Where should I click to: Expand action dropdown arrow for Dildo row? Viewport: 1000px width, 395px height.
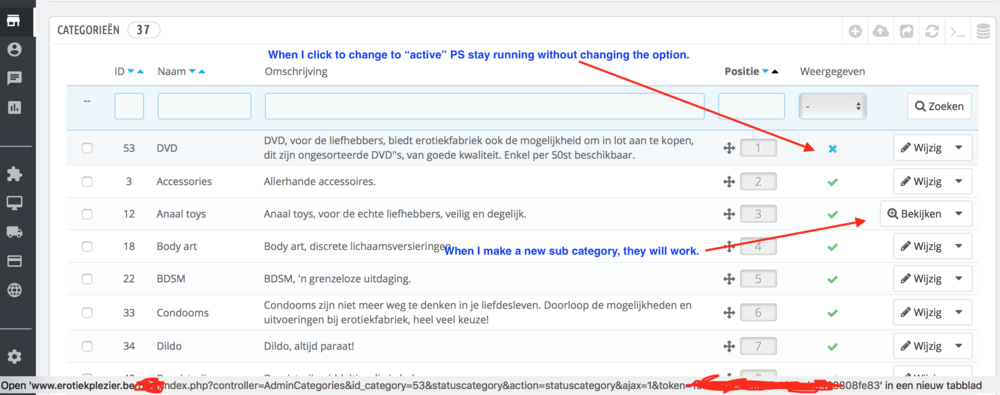click(959, 346)
